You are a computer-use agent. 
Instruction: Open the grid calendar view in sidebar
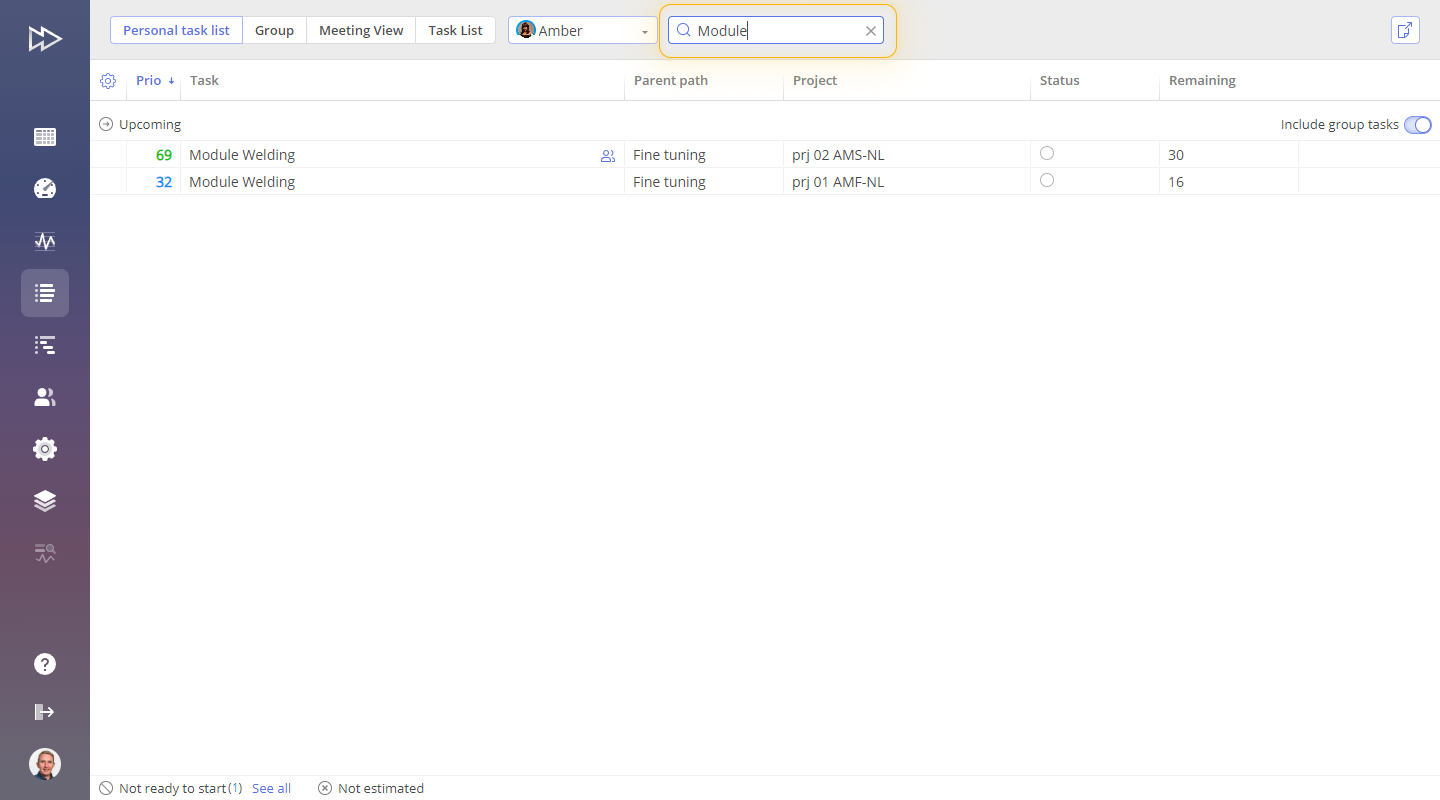tap(45, 137)
